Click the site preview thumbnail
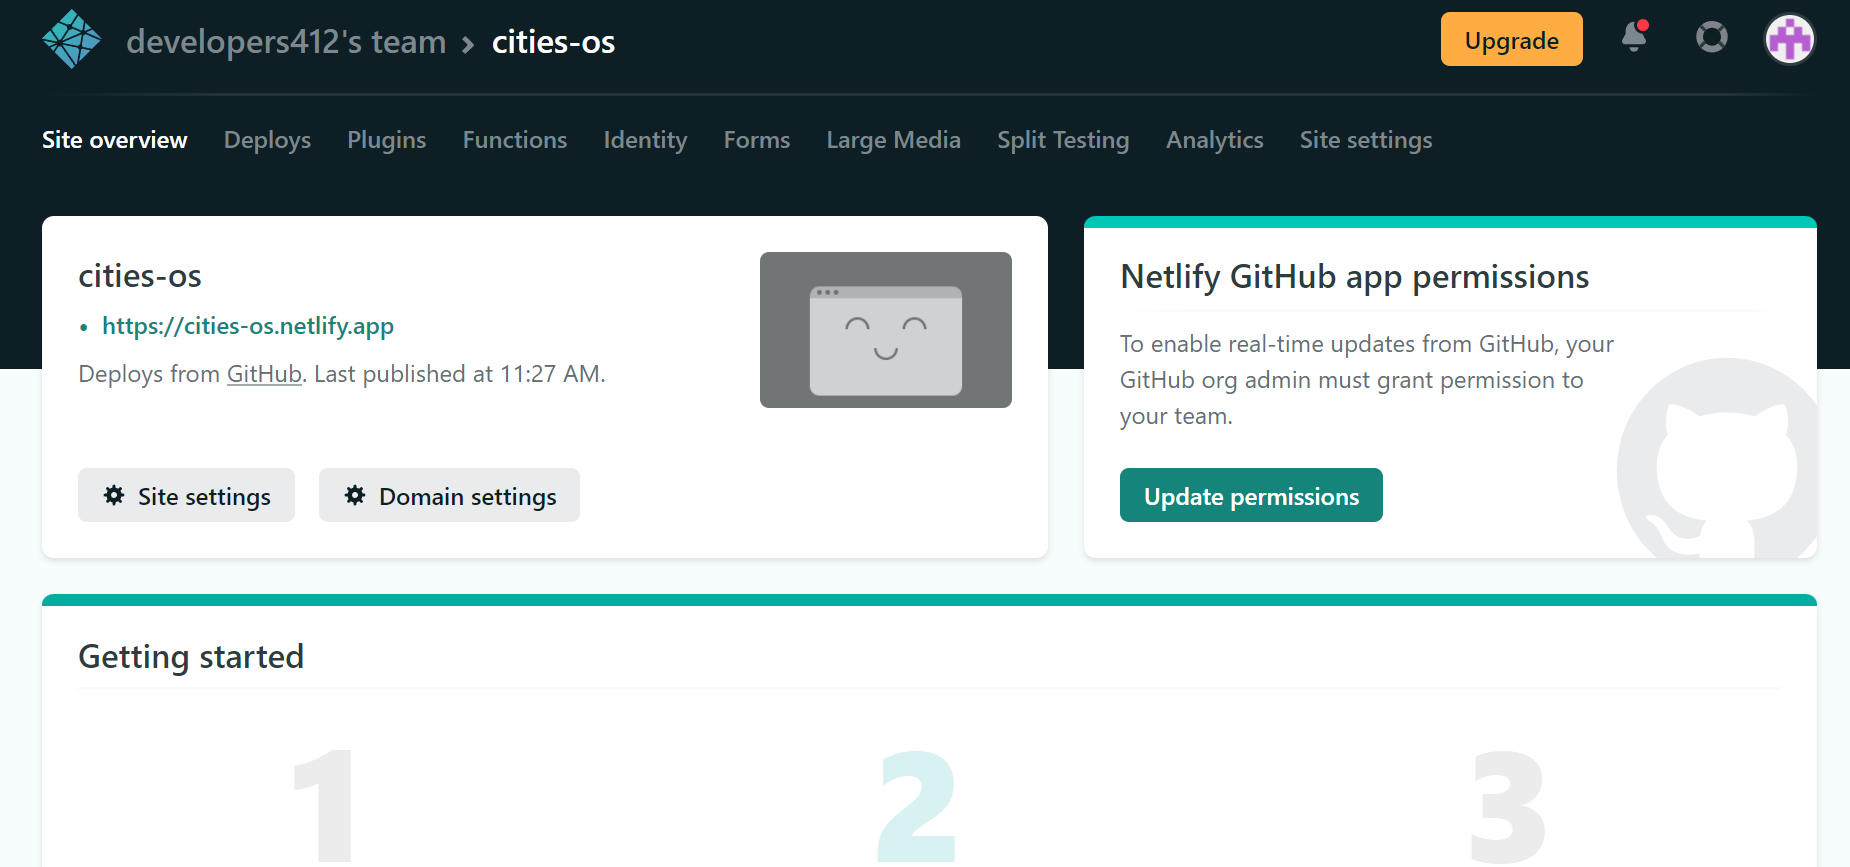This screenshot has height=867, width=1850. [886, 330]
